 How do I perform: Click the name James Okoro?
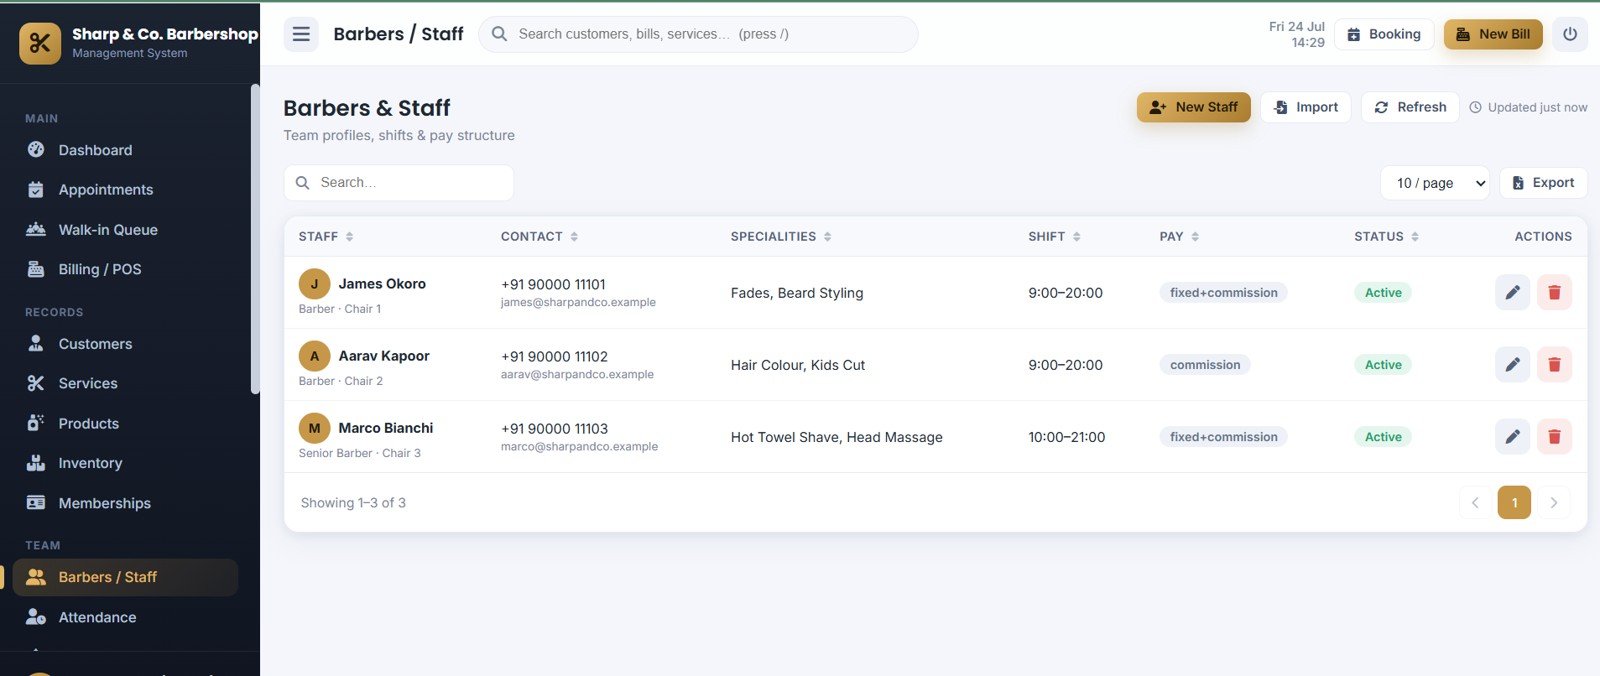click(382, 284)
